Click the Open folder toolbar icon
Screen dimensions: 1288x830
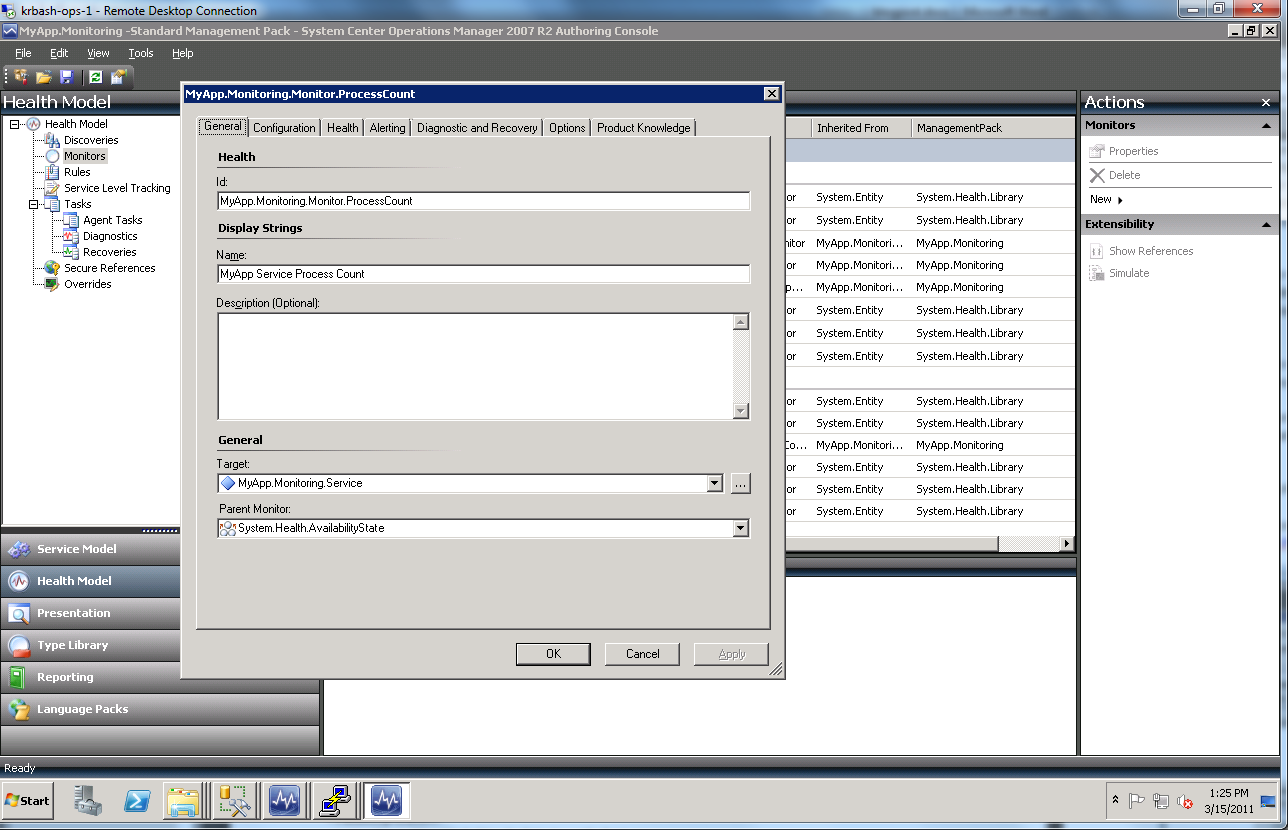coord(44,77)
